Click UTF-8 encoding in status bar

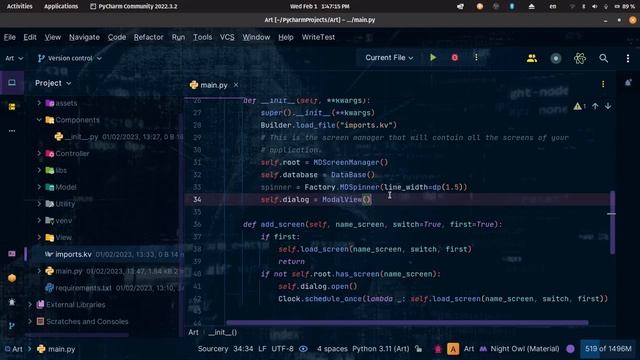click(x=282, y=349)
